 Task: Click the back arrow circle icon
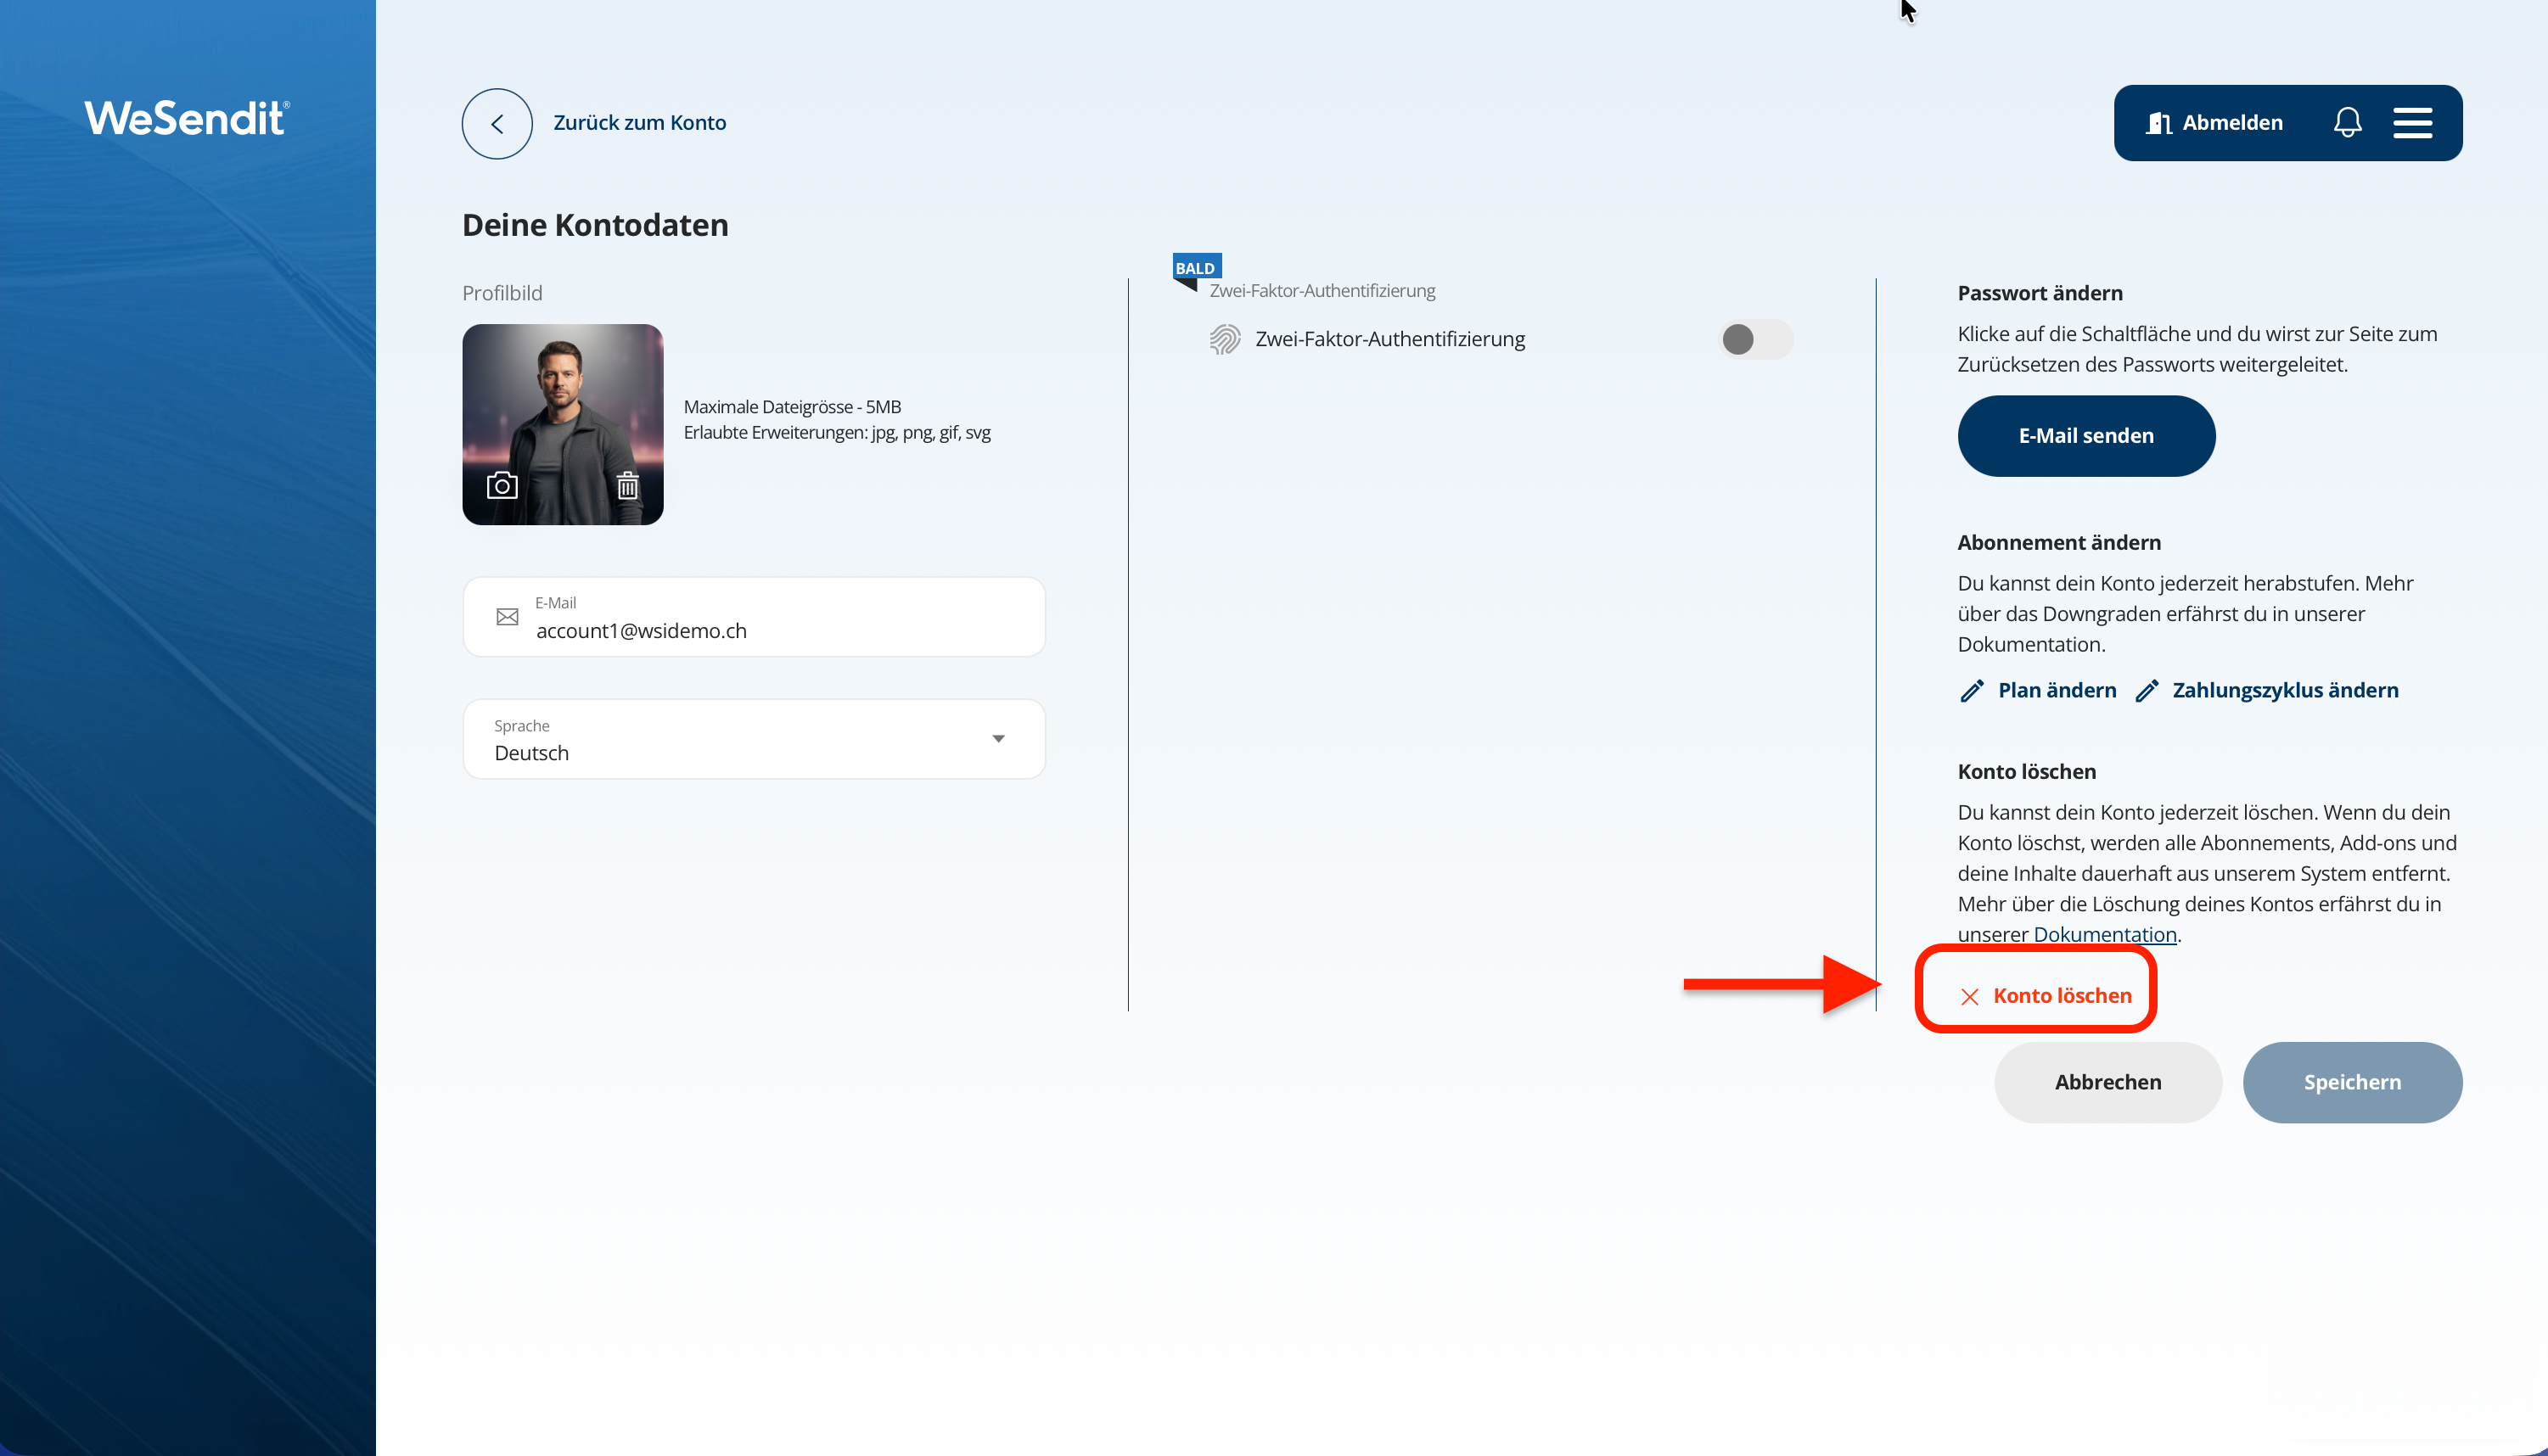click(496, 123)
